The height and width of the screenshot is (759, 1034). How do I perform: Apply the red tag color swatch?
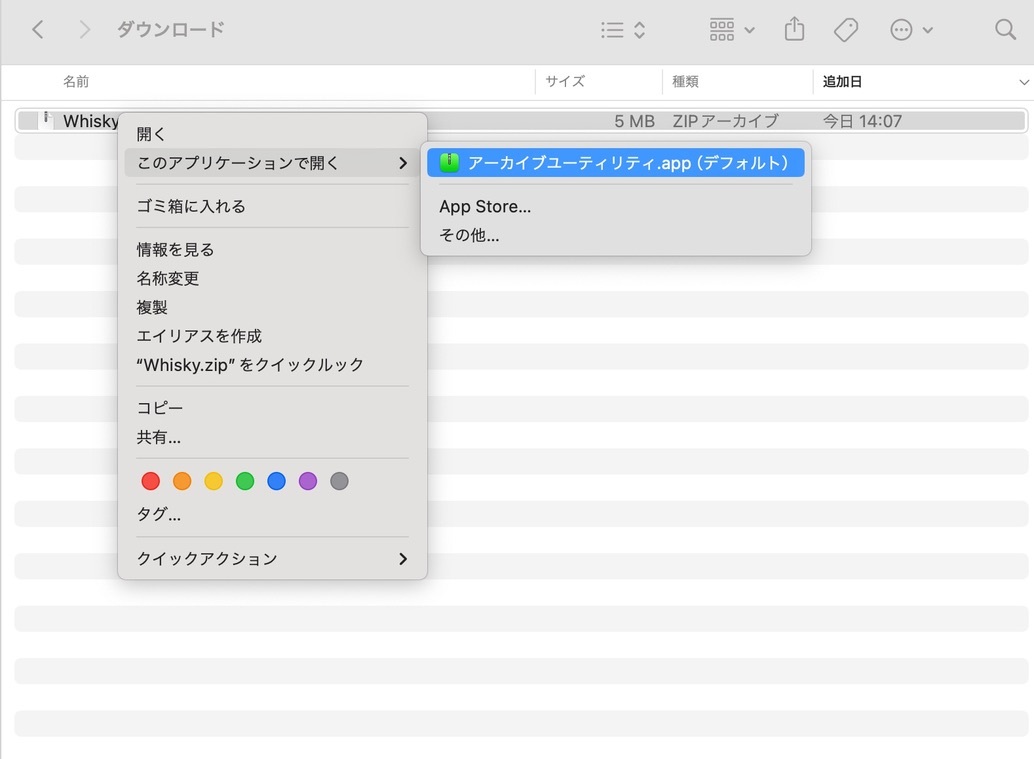pos(151,481)
